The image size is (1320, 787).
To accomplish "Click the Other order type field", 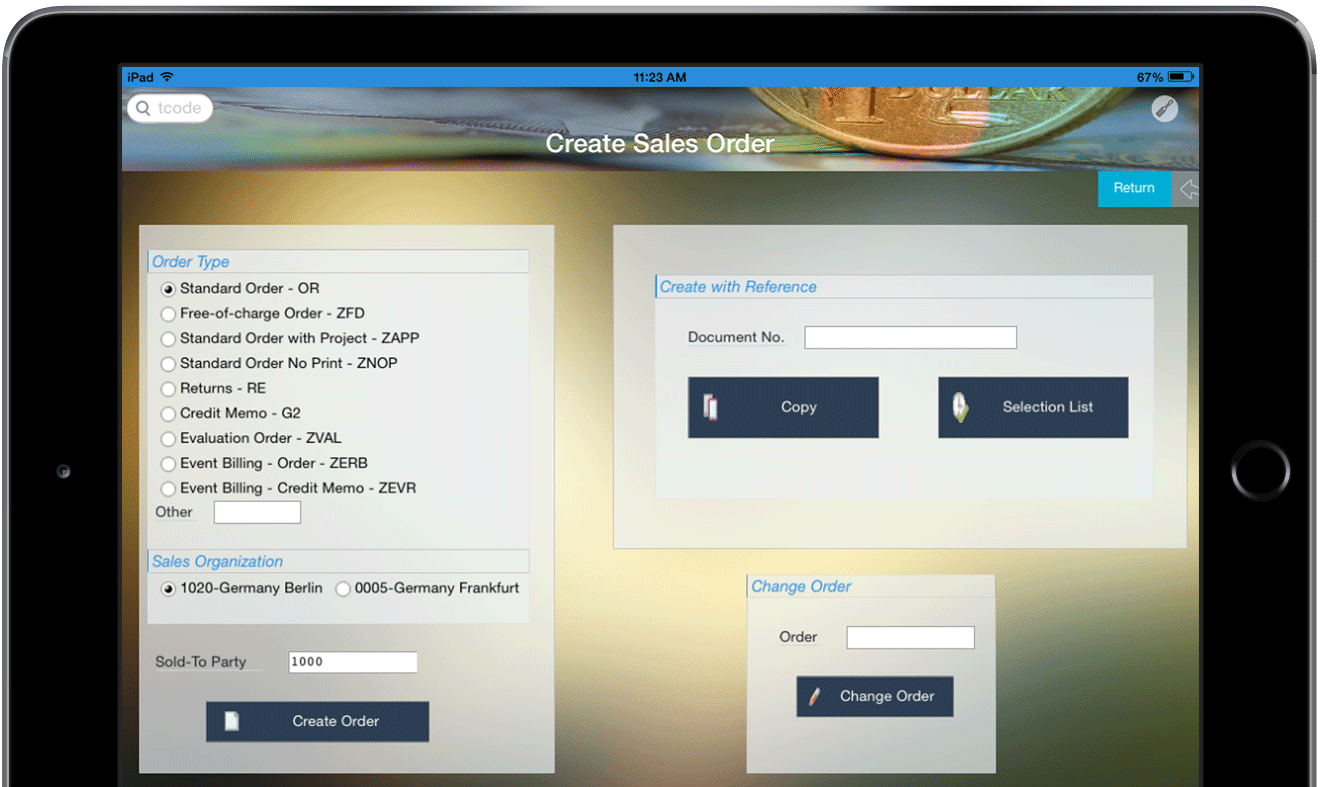I will pyautogui.click(x=257, y=513).
